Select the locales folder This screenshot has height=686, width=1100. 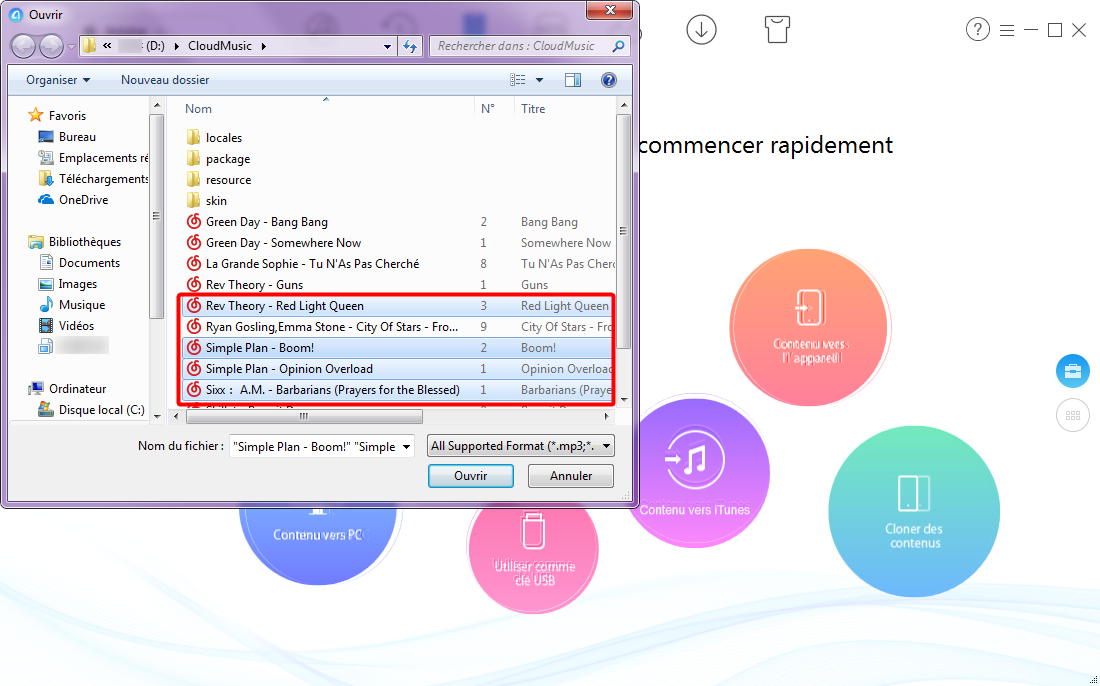pyautogui.click(x=215, y=137)
